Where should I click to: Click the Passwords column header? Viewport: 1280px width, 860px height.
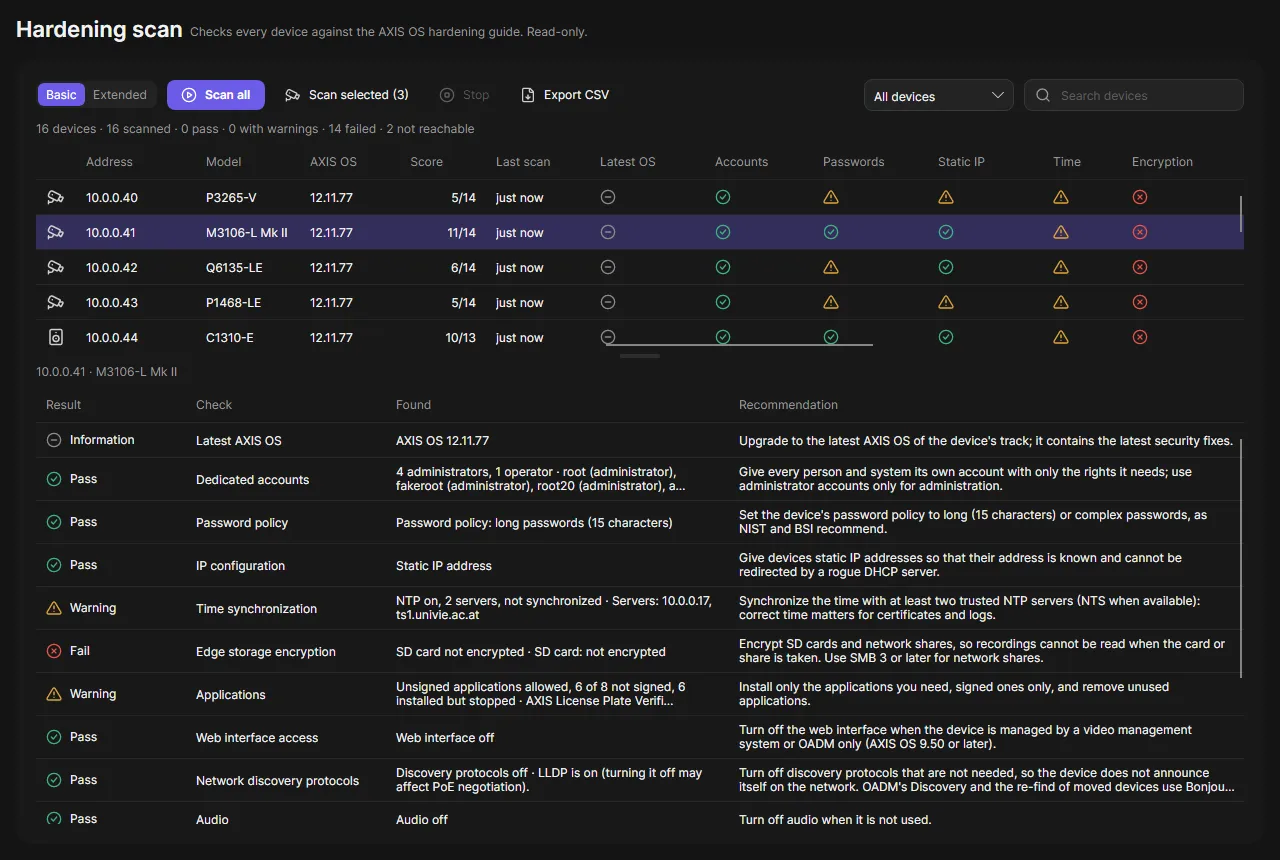854,162
